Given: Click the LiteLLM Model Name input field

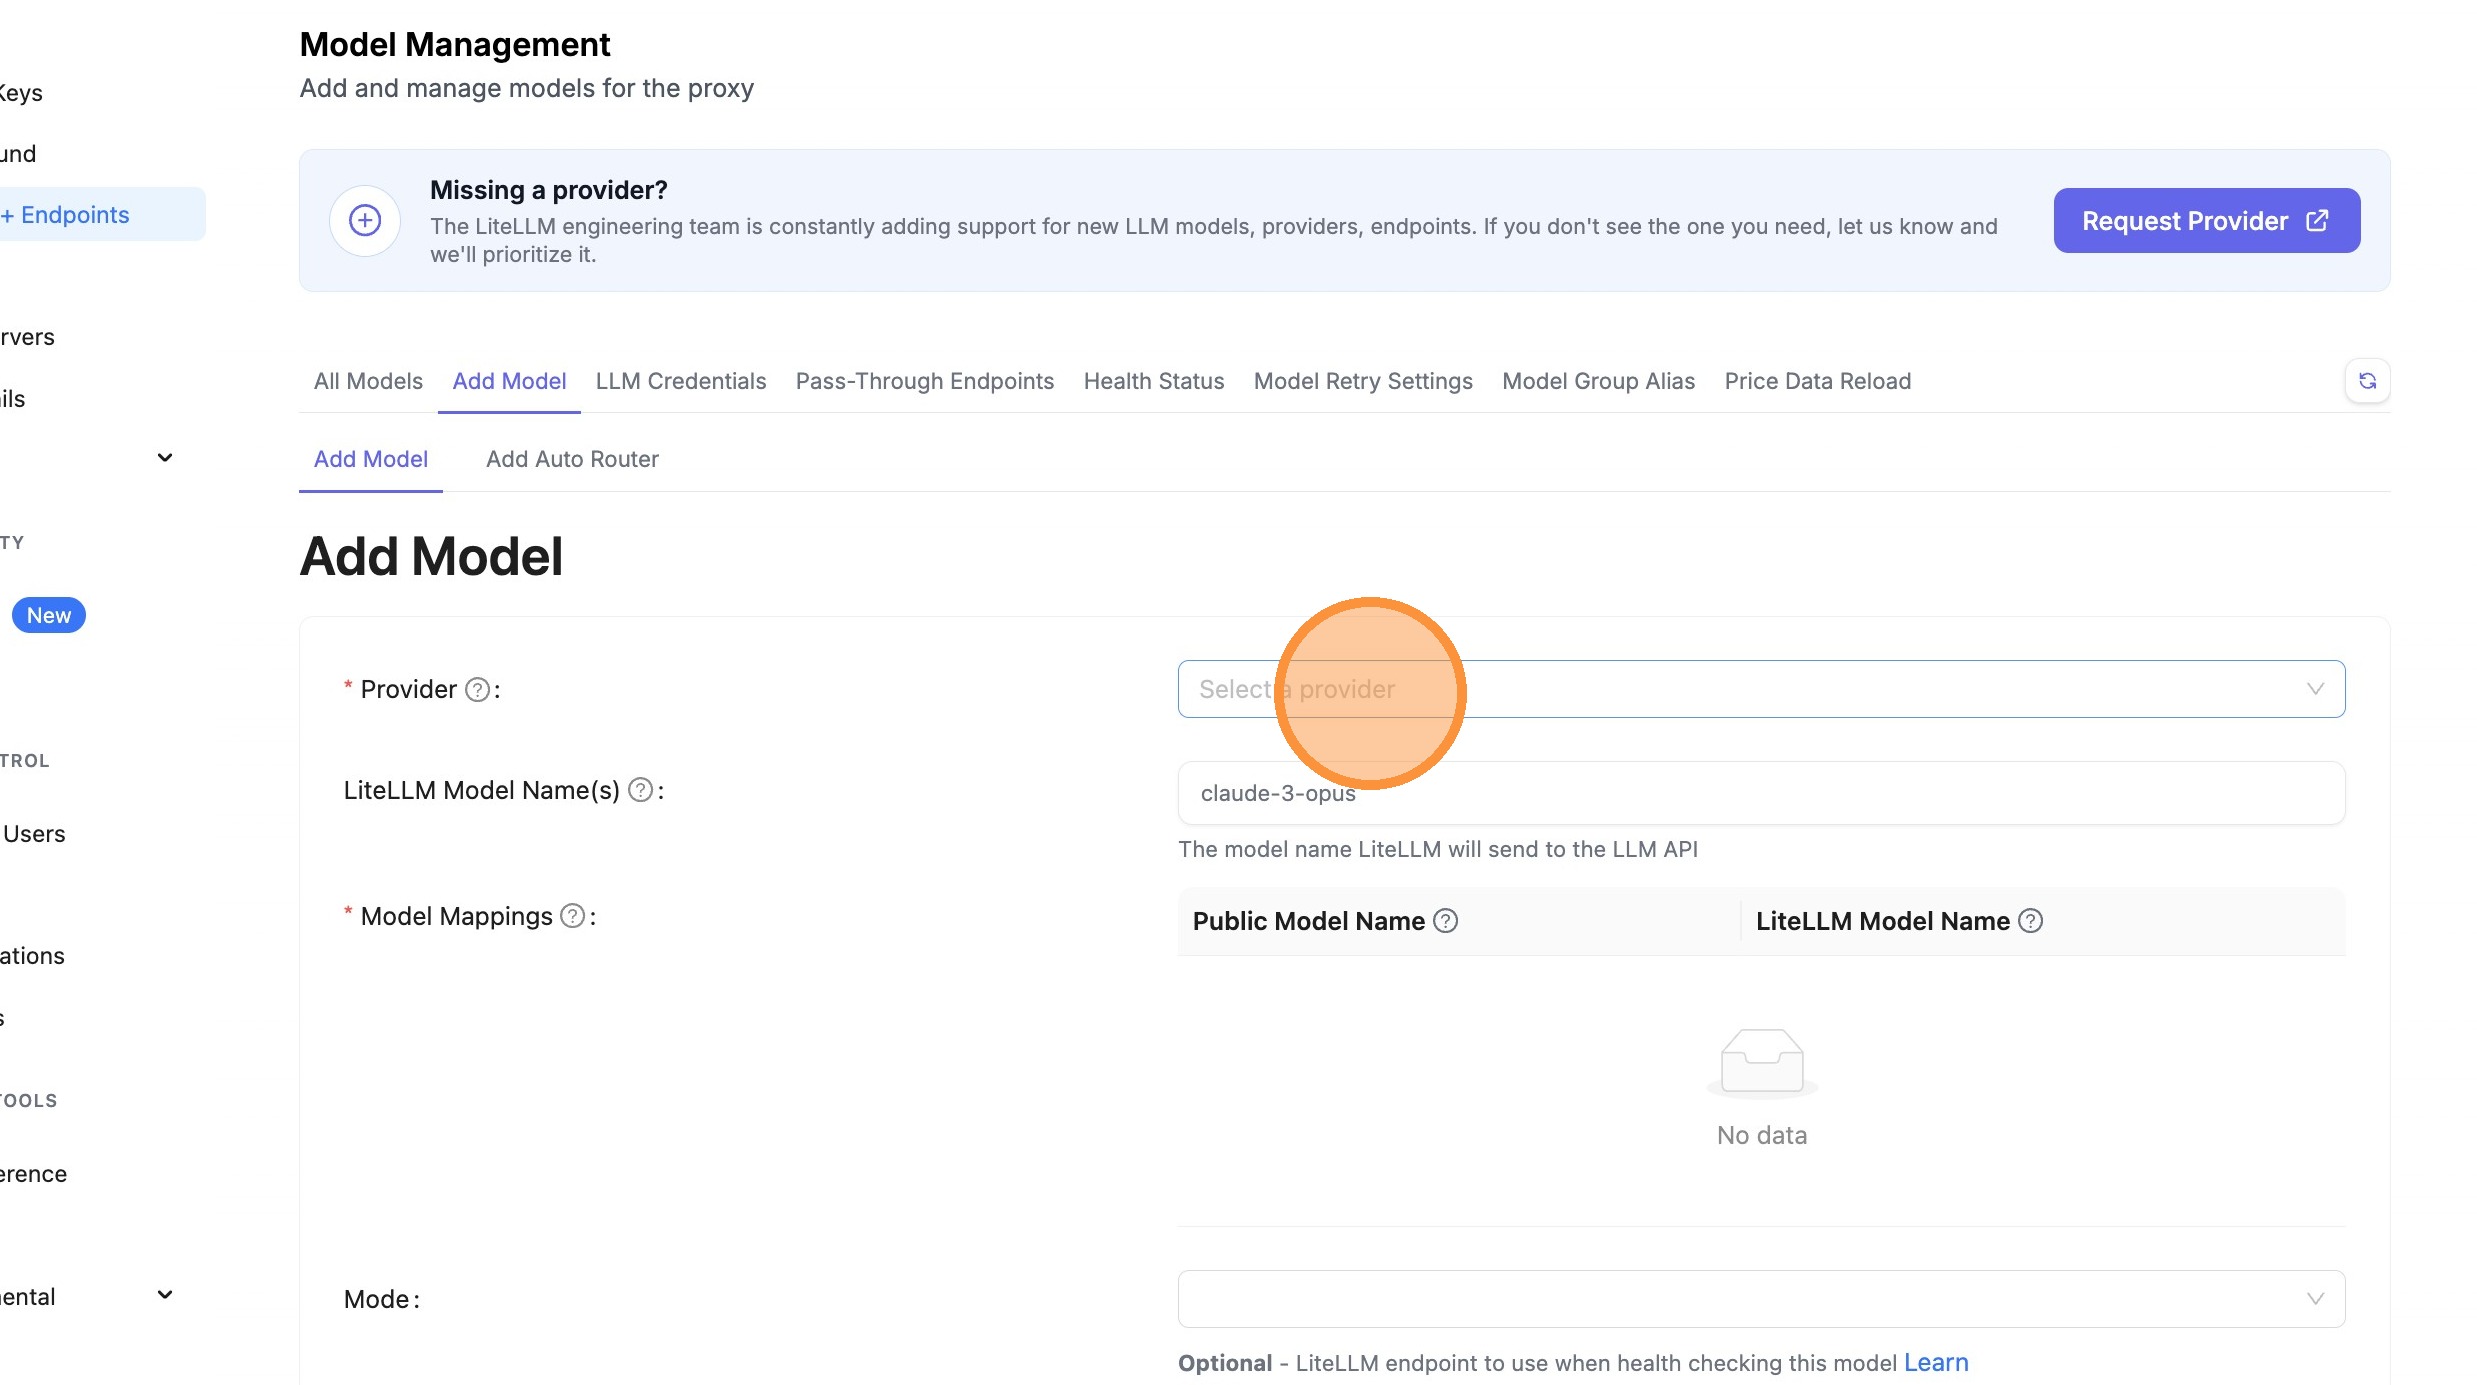Looking at the screenshot, I should click(x=1760, y=794).
